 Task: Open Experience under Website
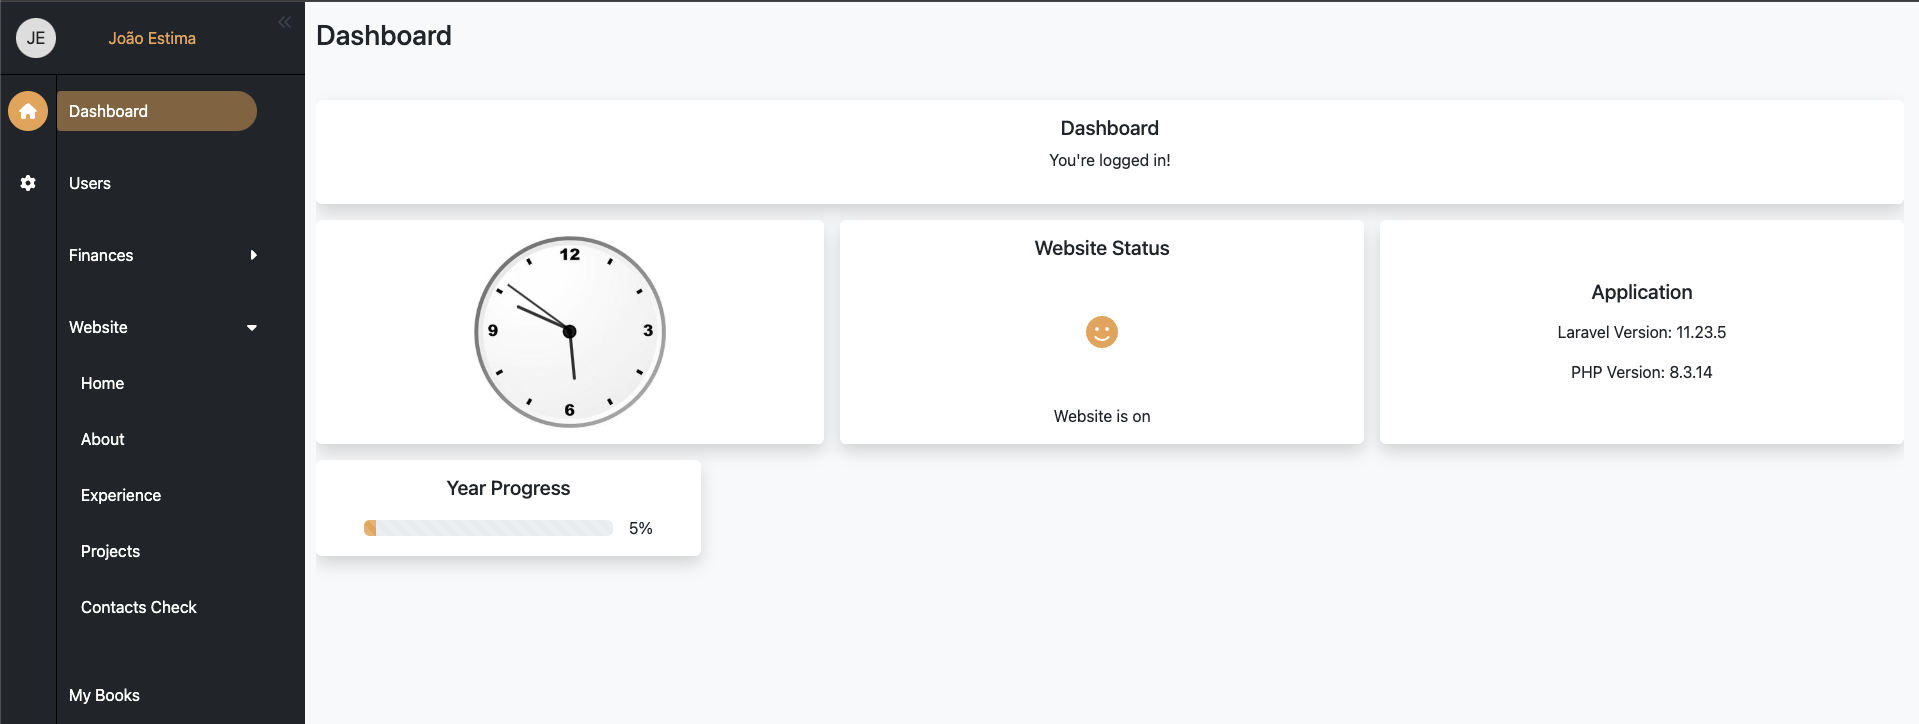point(121,495)
